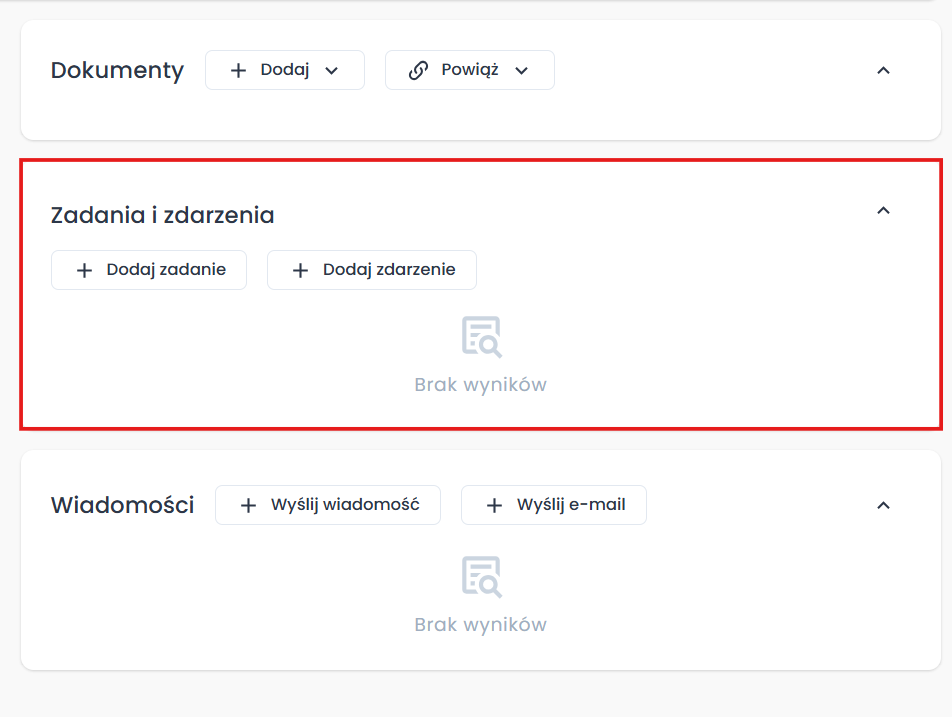Click the plus icon inside the Dodaj button
This screenshot has height=717, width=952.
tap(237, 70)
